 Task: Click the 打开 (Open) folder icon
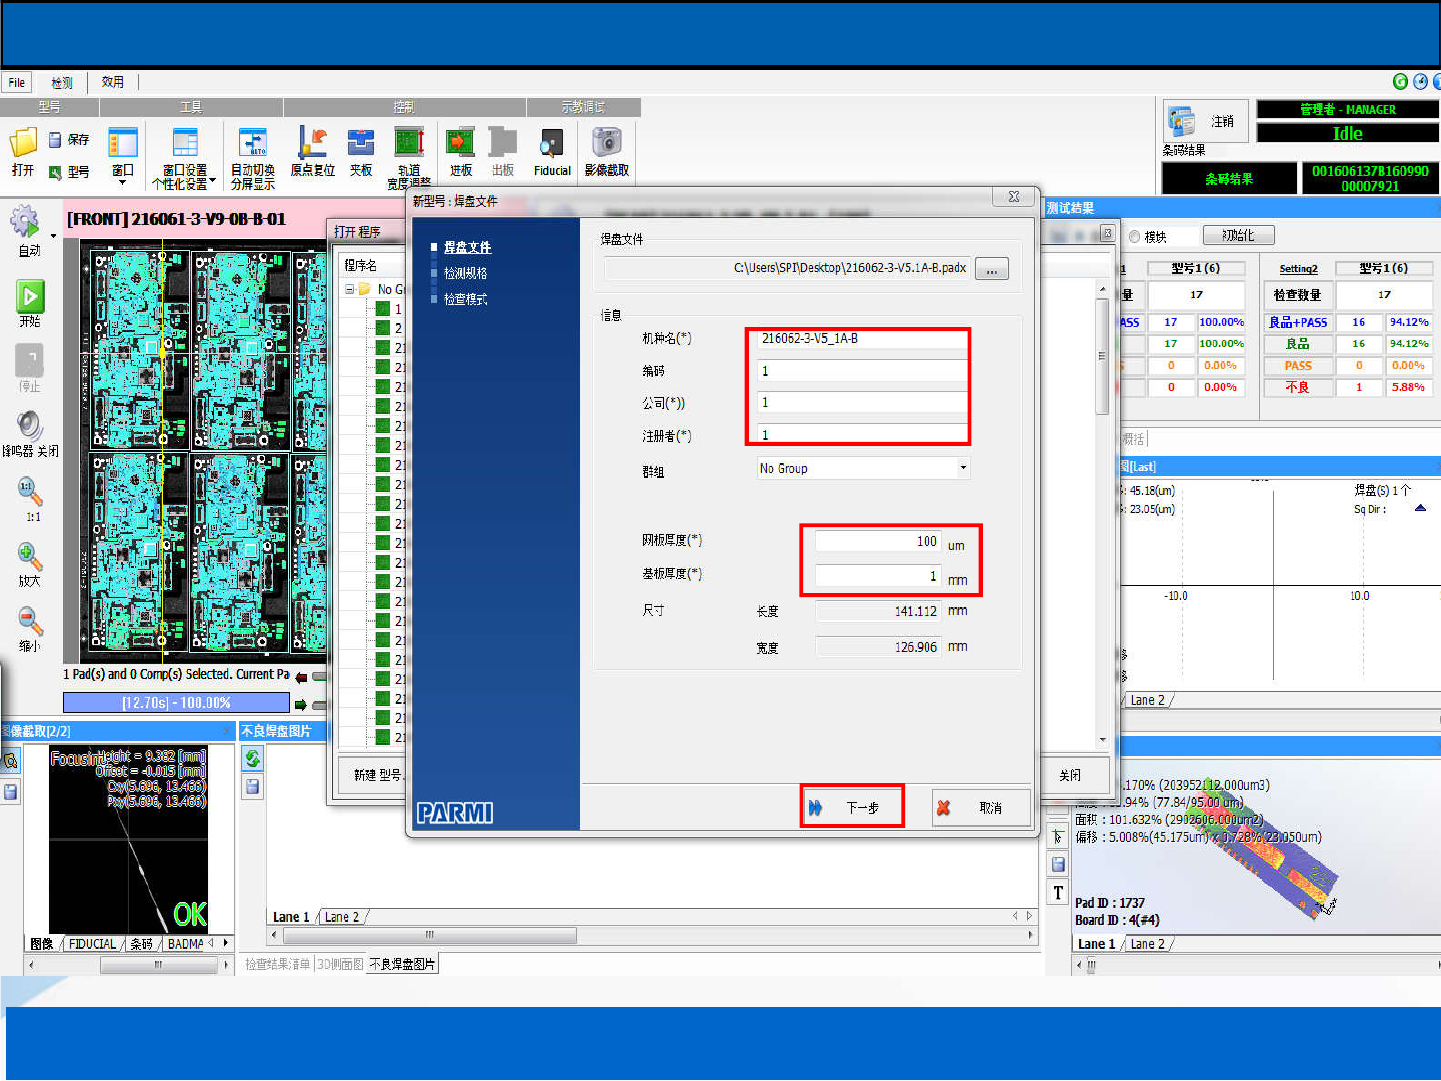pyautogui.click(x=23, y=143)
